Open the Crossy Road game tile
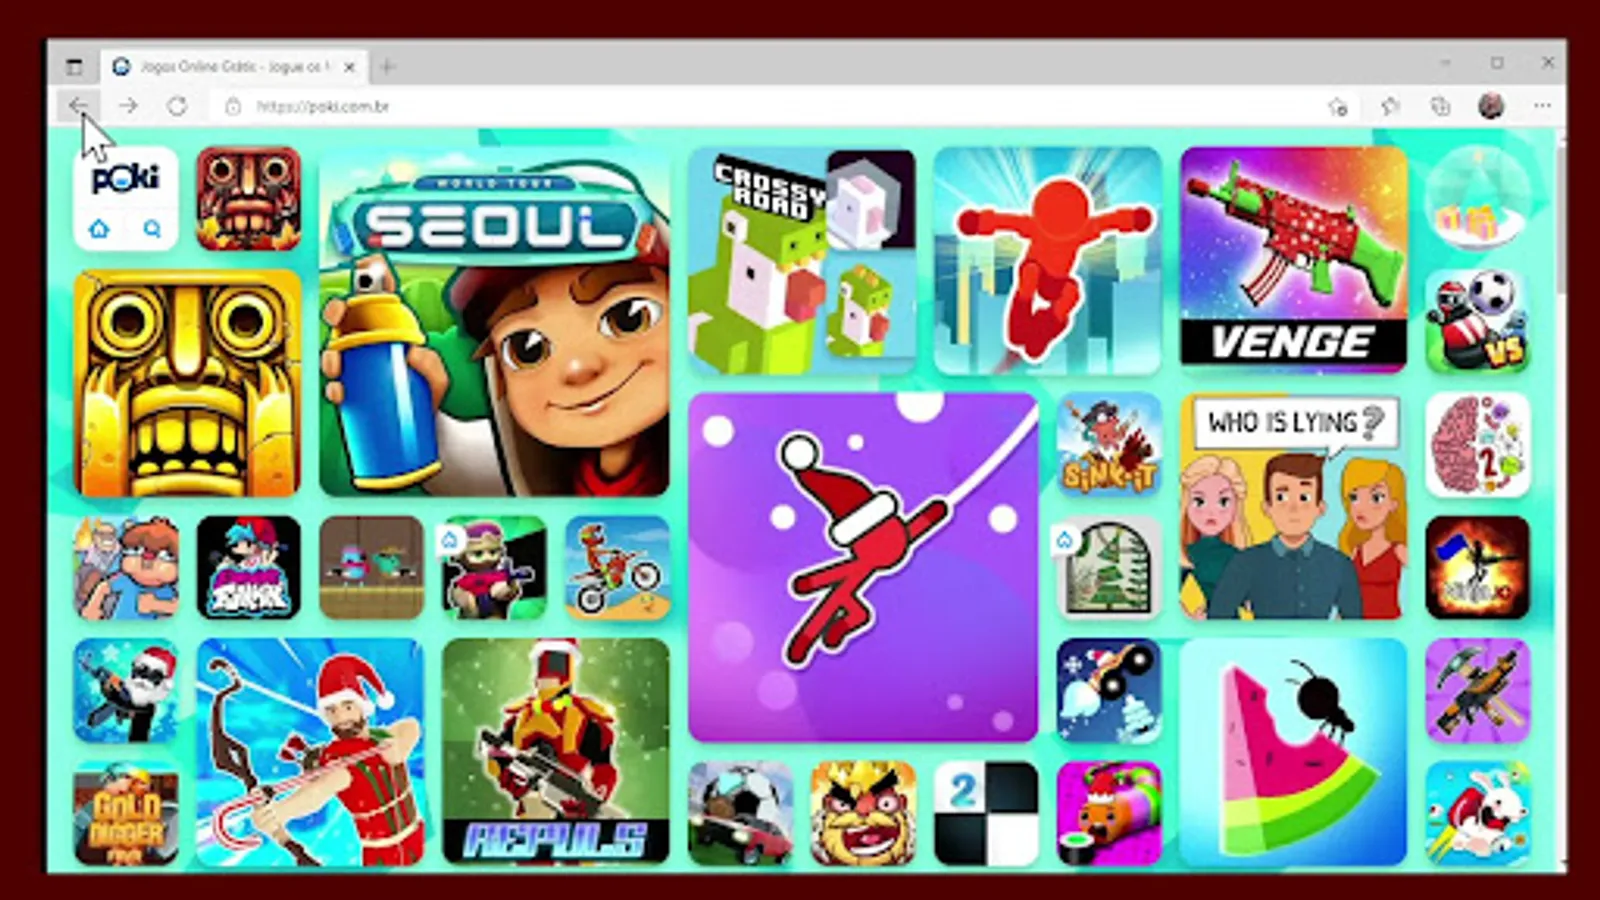1600x900 pixels. point(802,260)
